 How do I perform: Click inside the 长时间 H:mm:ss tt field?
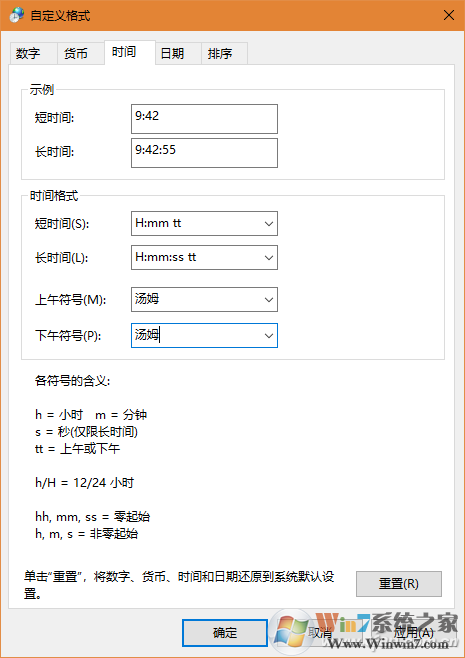tap(196, 258)
